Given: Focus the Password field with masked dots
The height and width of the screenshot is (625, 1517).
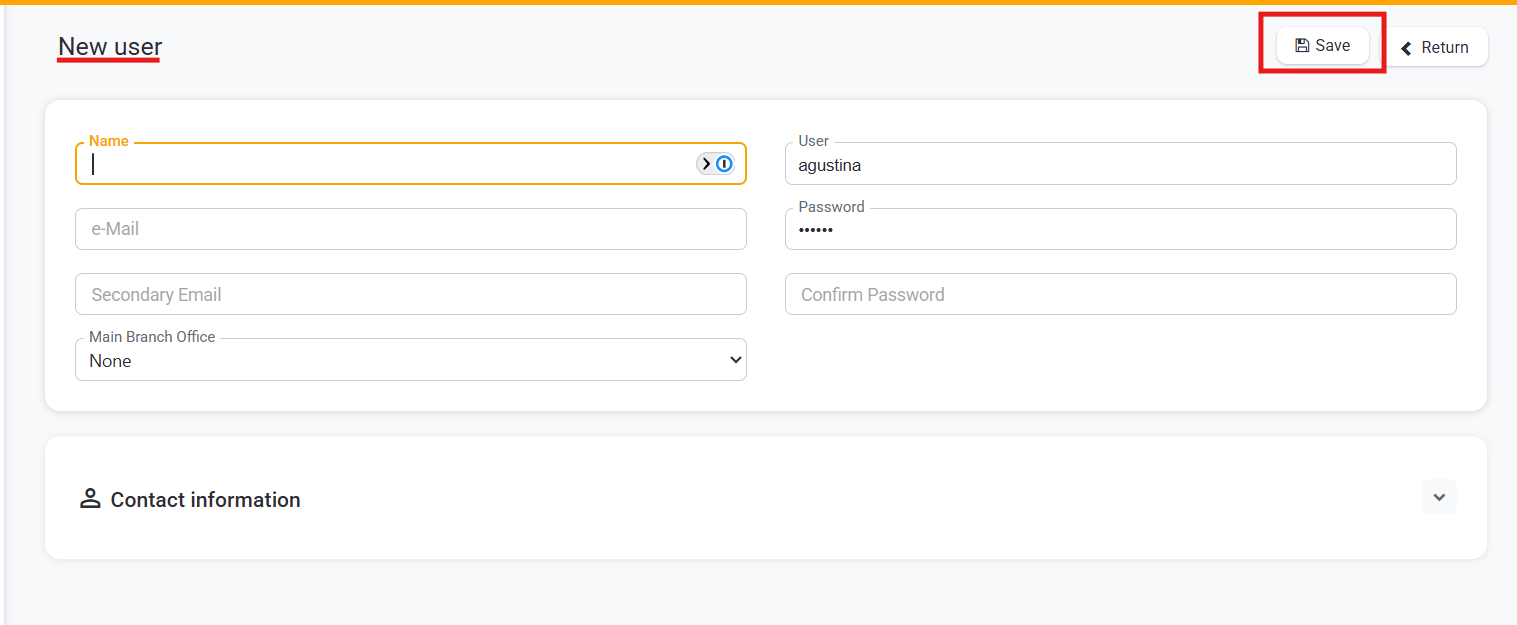Looking at the screenshot, I should (1120, 230).
